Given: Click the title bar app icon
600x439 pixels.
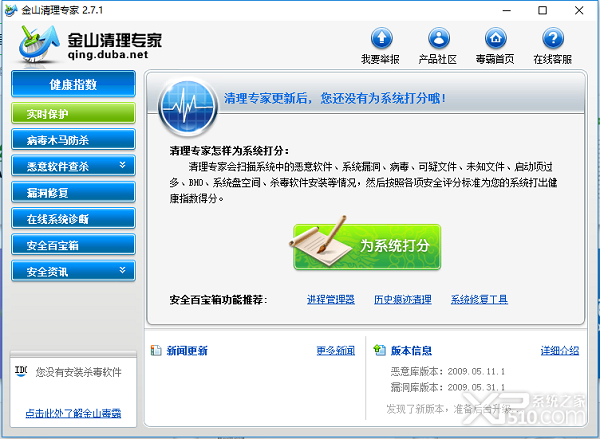Looking at the screenshot, I should point(11,10).
